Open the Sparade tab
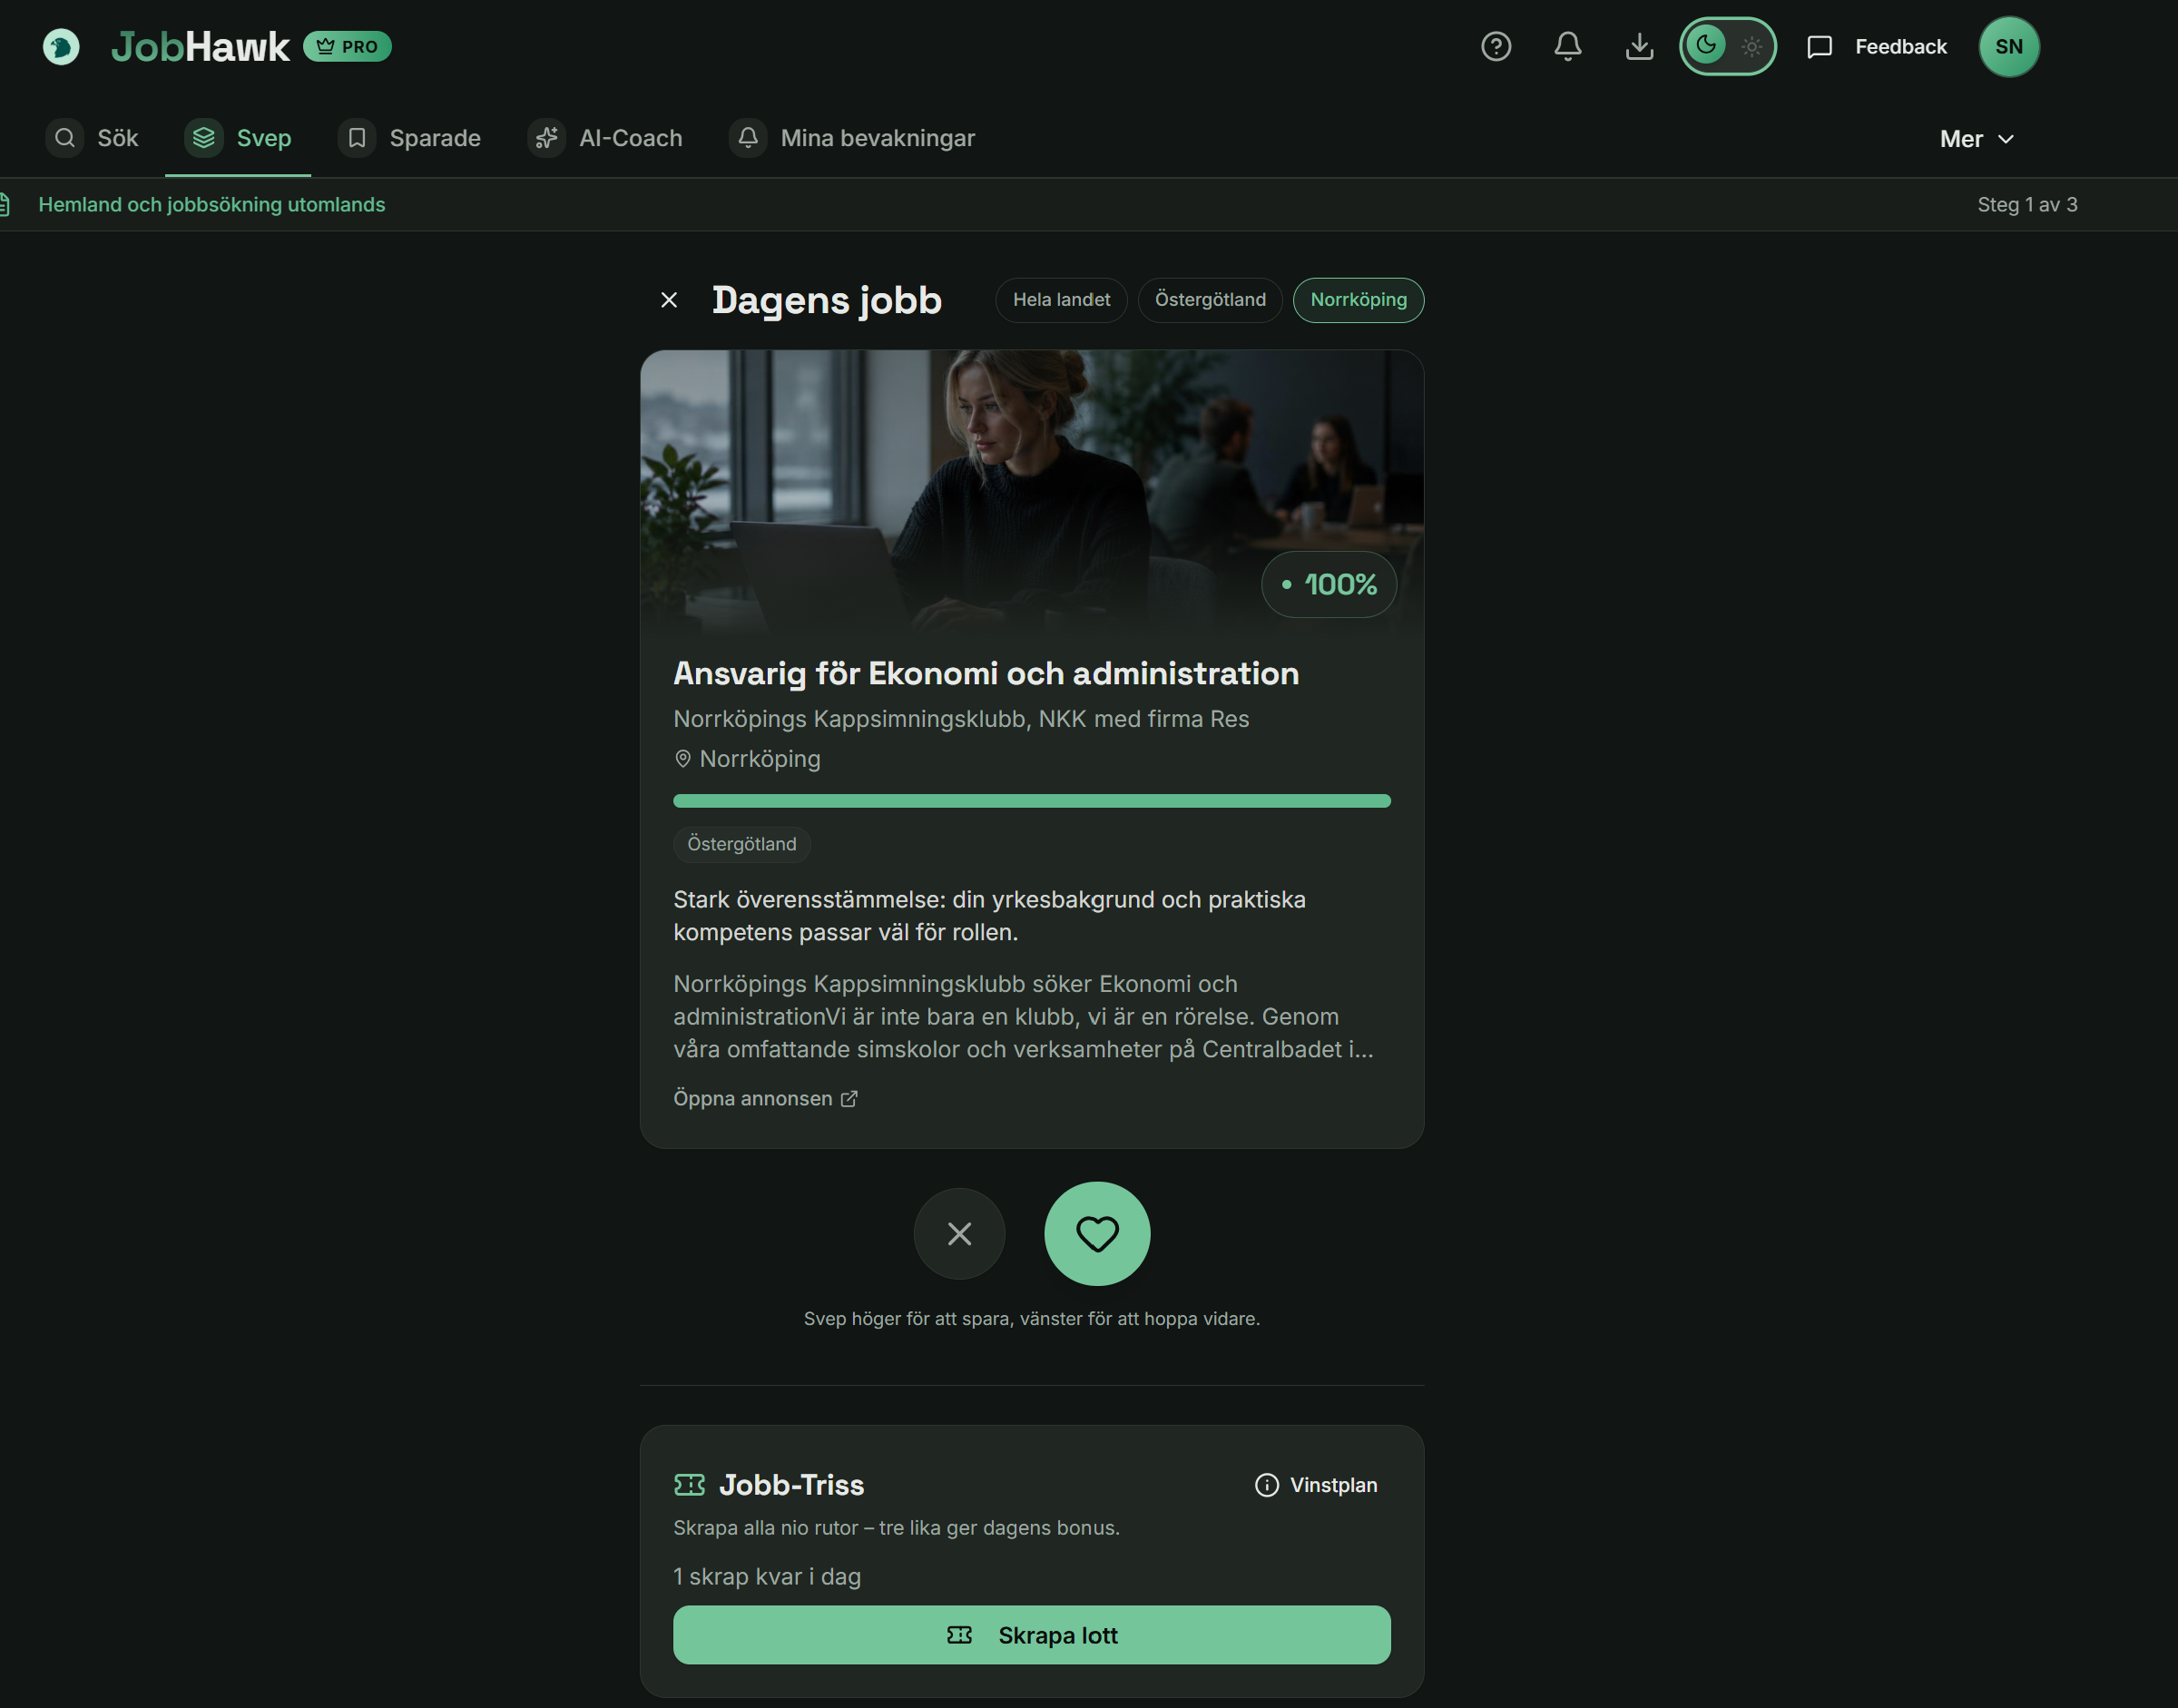2178x1708 pixels. [x=410, y=138]
